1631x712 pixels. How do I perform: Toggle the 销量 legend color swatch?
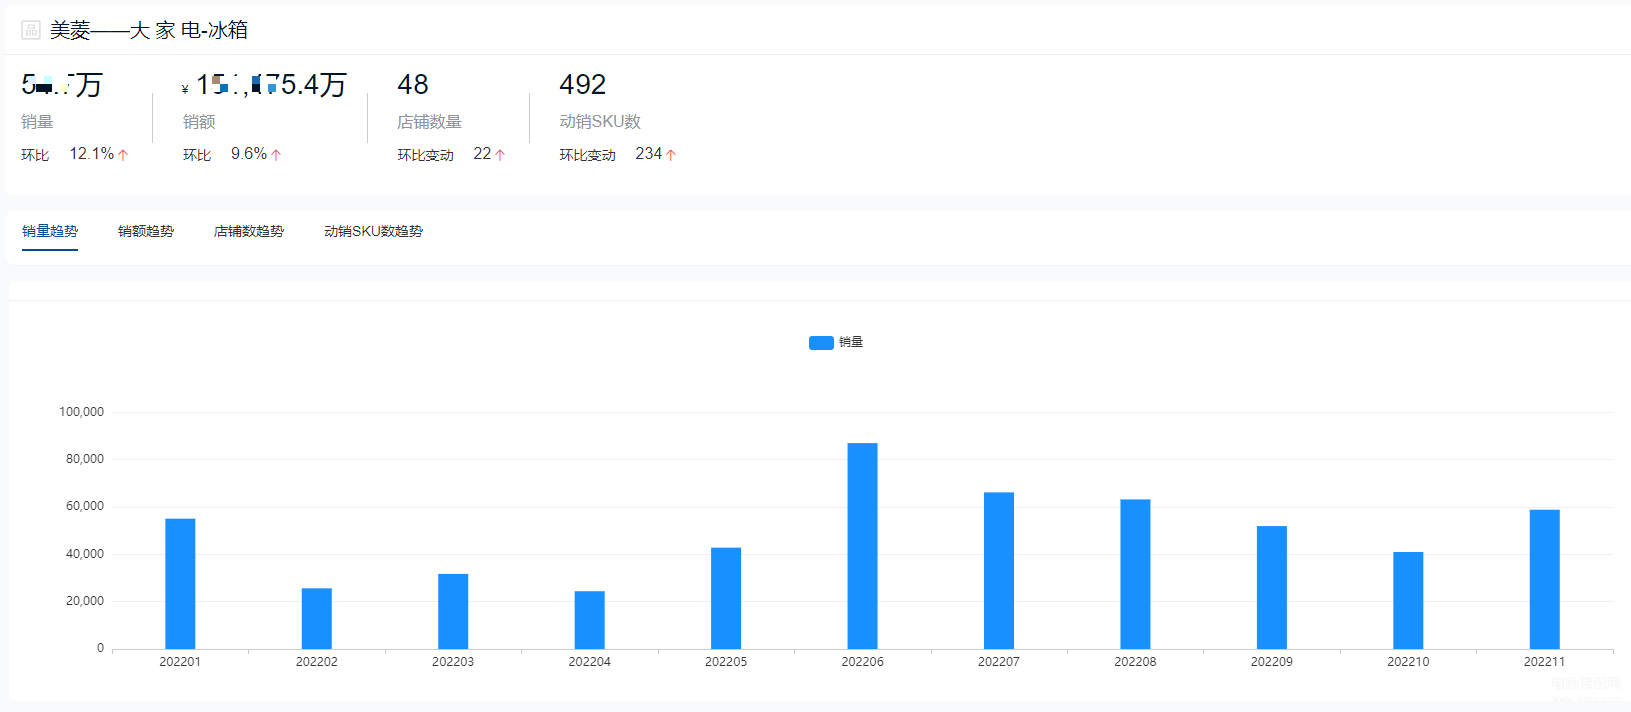click(x=821, y=342)
